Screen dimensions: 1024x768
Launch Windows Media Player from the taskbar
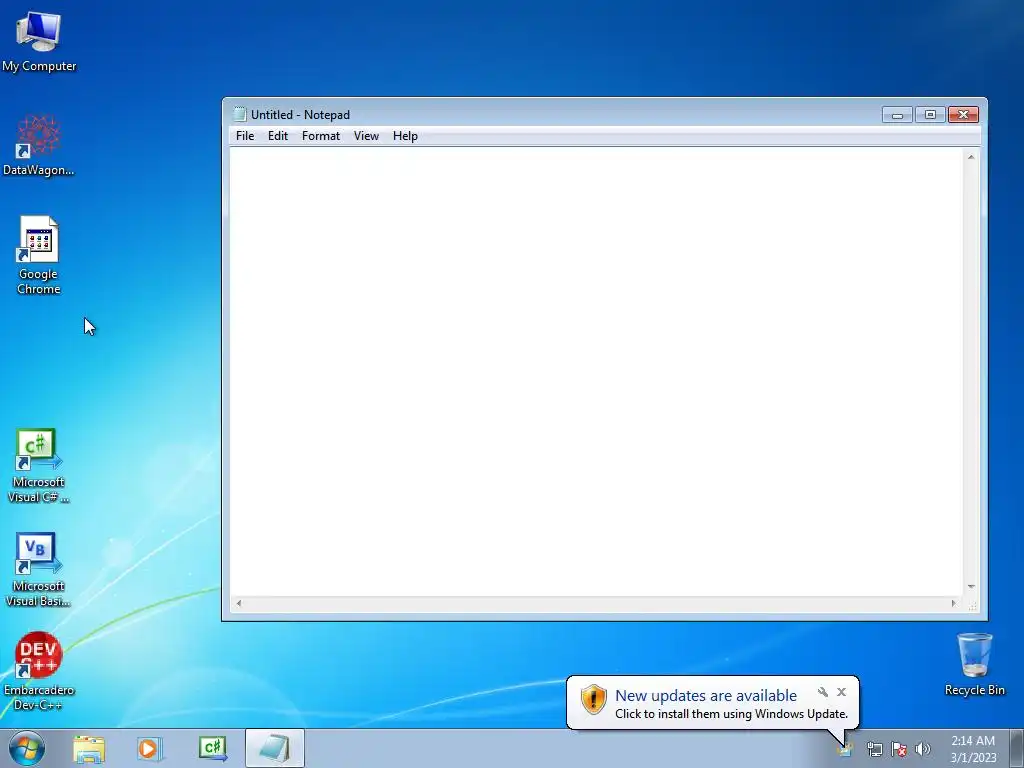pyautogui.click(x=149, y=748)
